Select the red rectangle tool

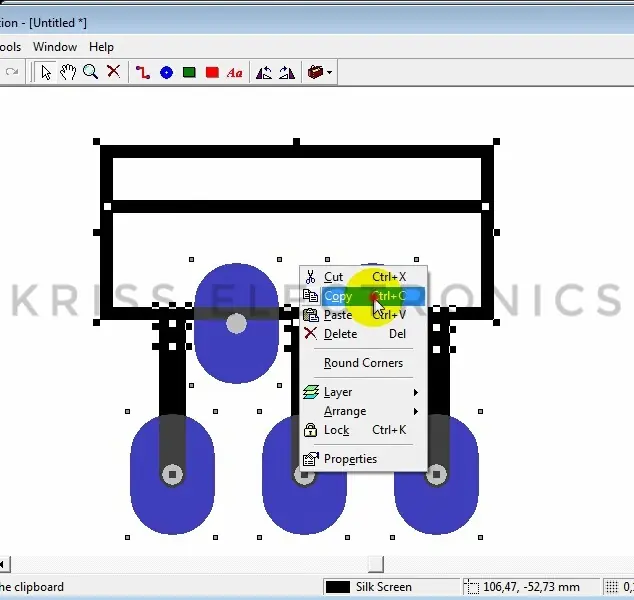pos(212,73)
